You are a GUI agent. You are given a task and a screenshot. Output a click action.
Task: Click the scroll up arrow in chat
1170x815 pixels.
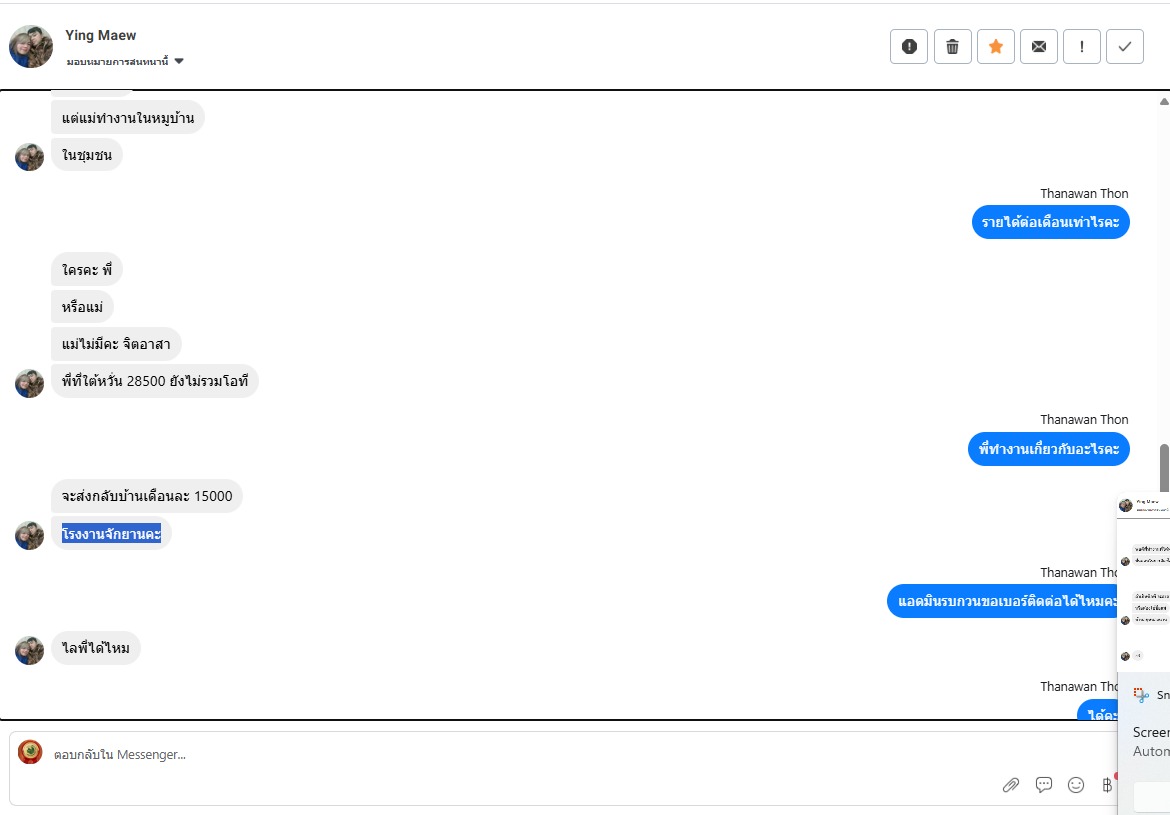1163,102
